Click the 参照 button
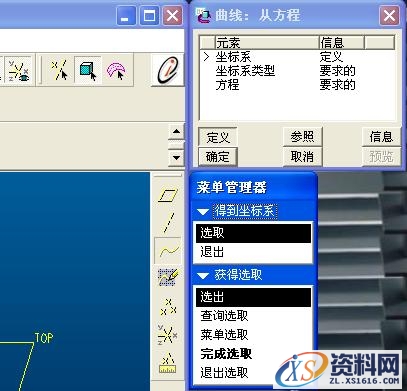Image resolution: width=407 pixels, height=391 pixels. [x=302, y=137]
